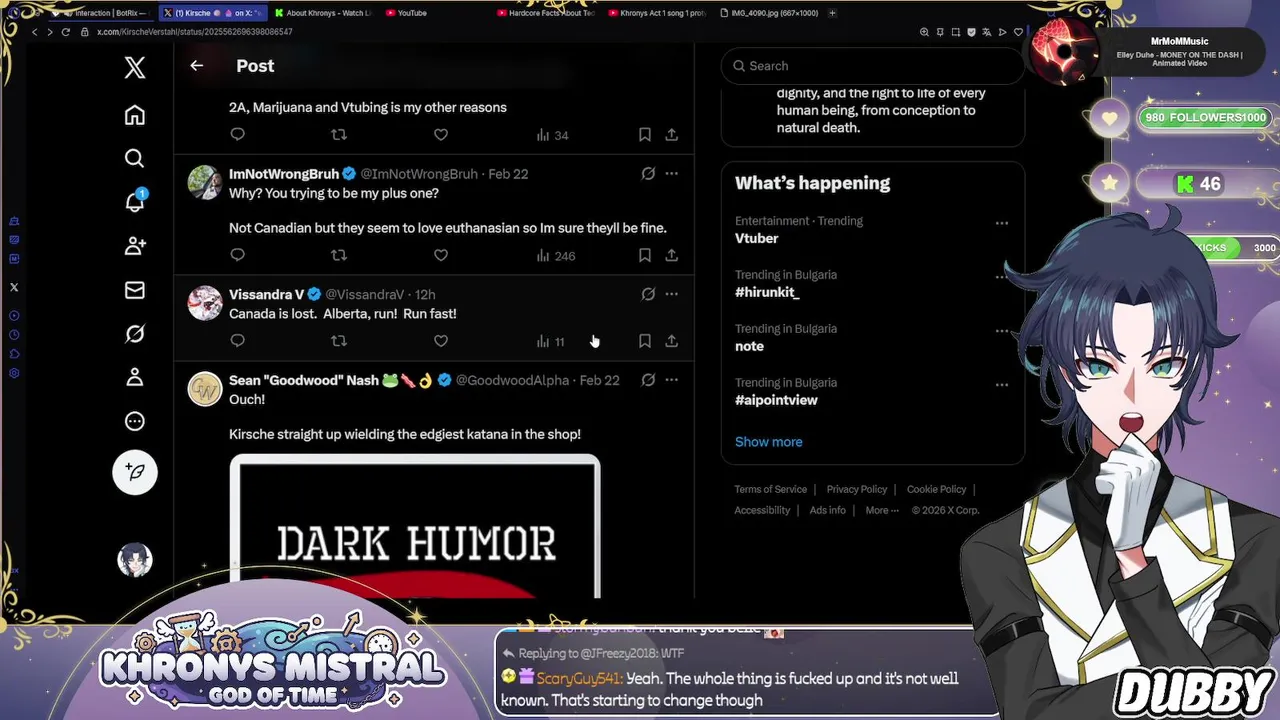Switch to IMG_4090.jpg browser tab
The height and width of the screenshot is (720, 1280).
coord(768,13)
